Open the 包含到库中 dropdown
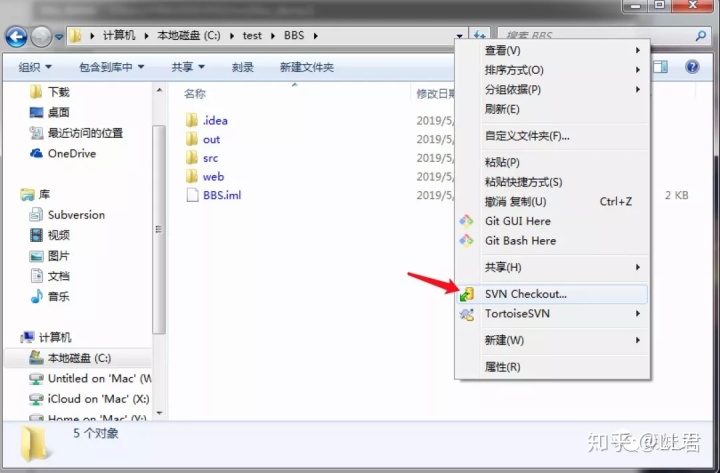The height and width of the screenshot is (473, 720). point(112,67)
